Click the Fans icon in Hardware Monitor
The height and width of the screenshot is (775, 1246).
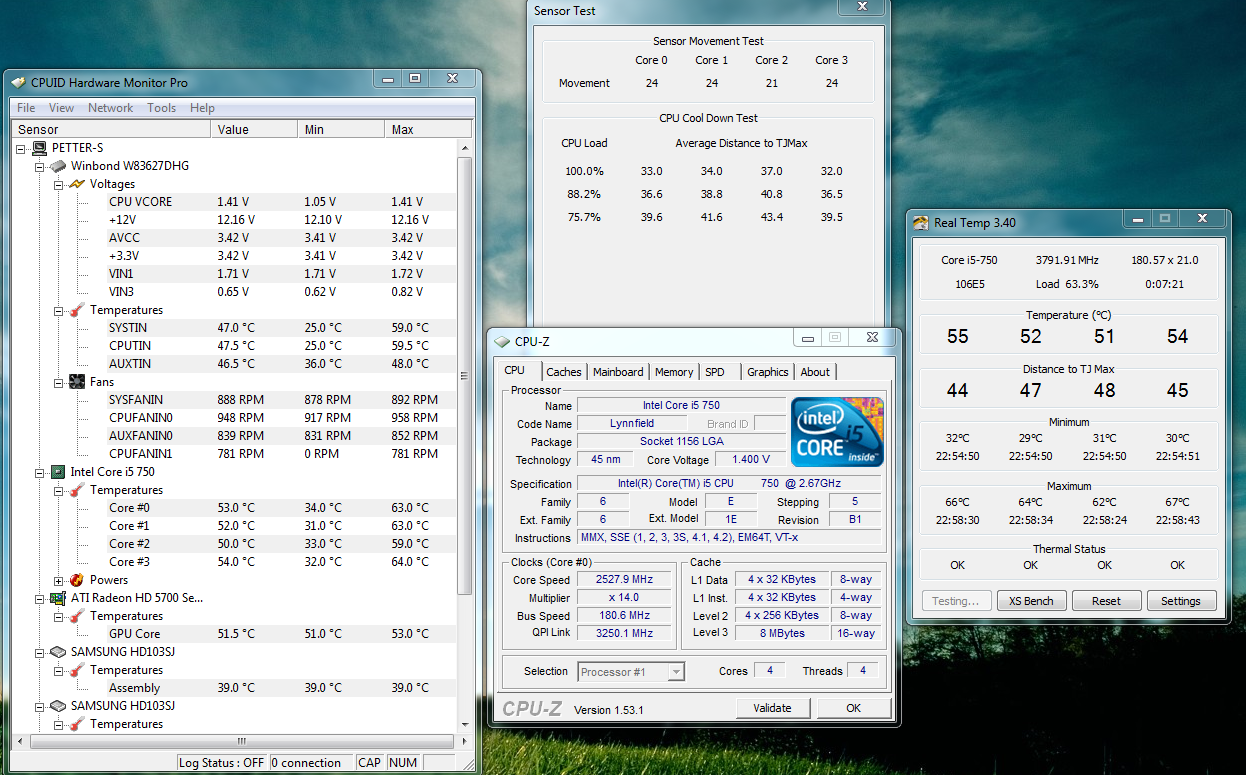tap(77, 382)
